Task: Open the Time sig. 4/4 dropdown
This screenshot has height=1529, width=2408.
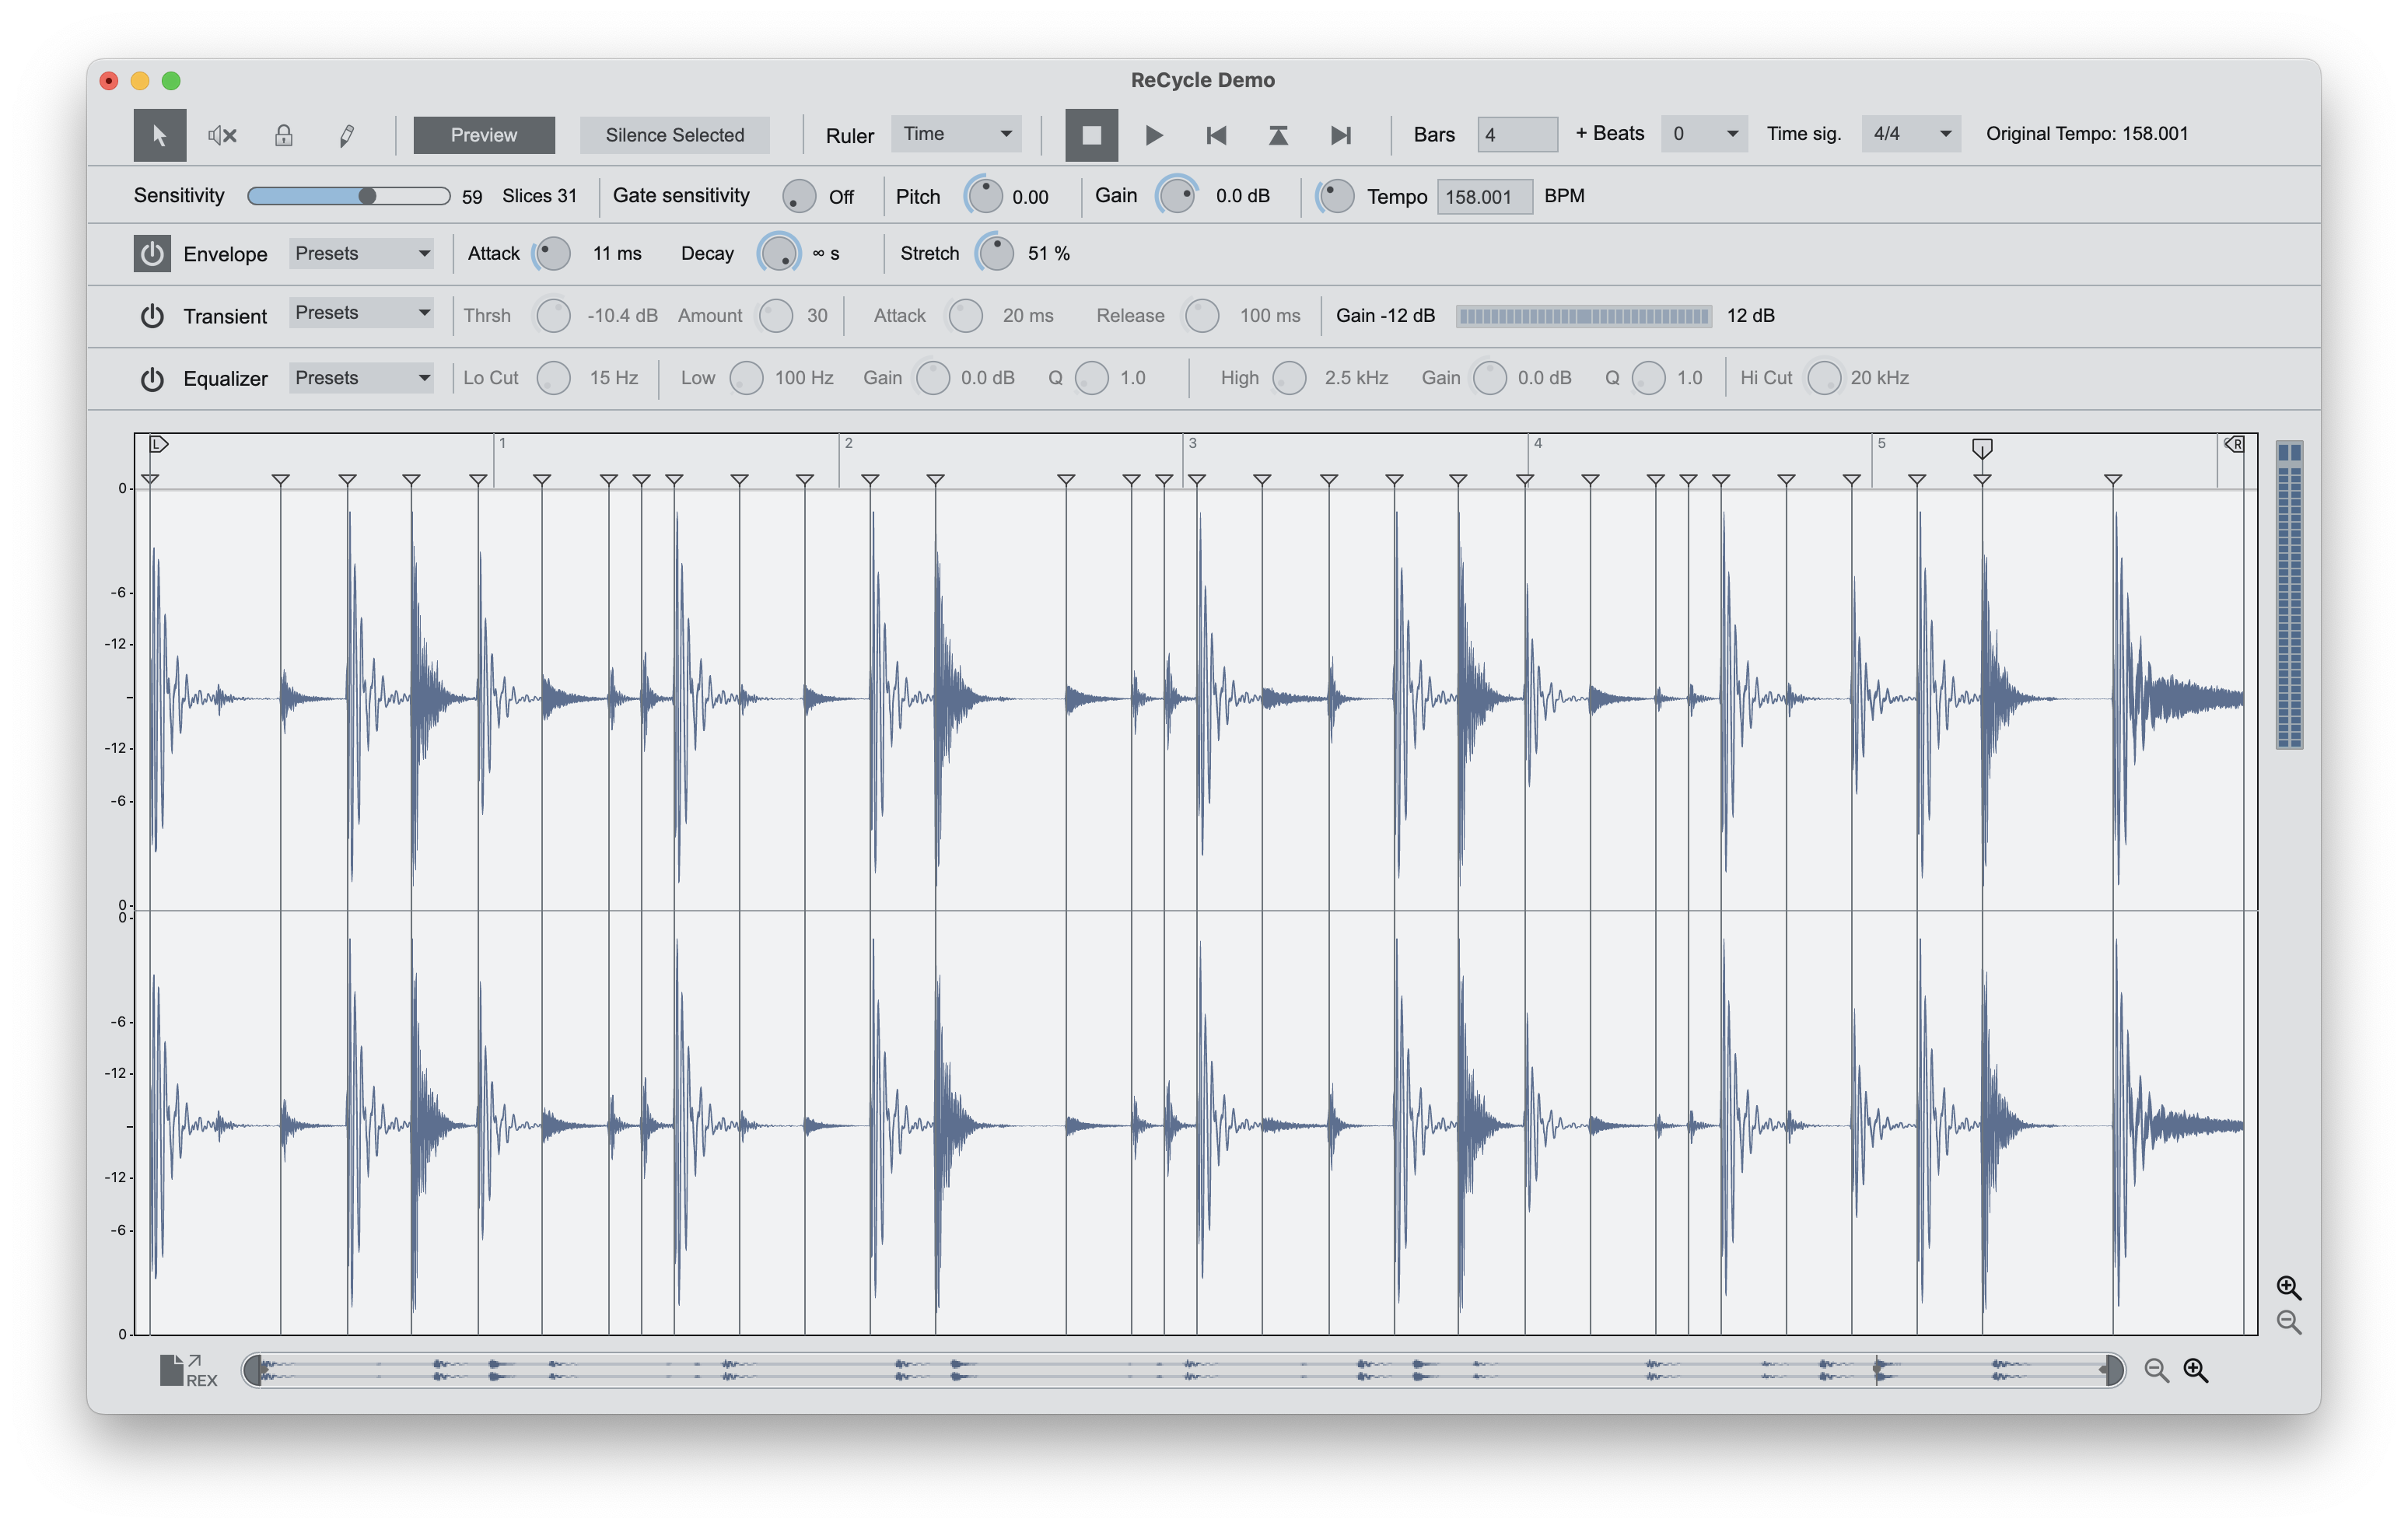Action: (1910, 134)
